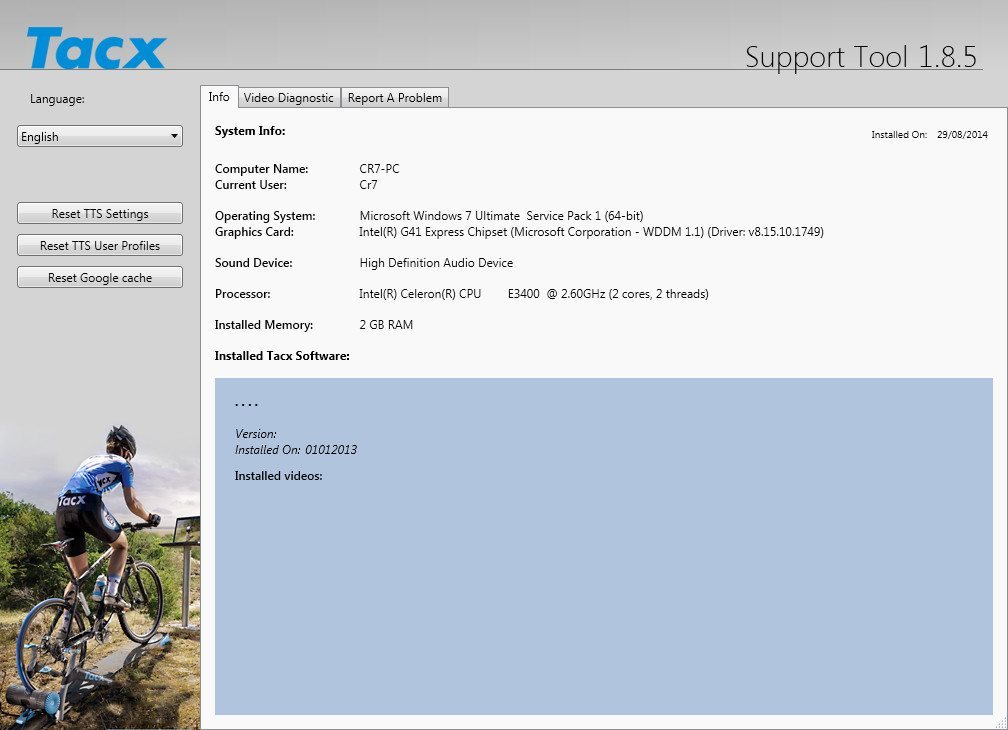The height and width of the screenshot is (730, 1008).
Task: Select the Microsoft Windows 7 Ultimate text
Action: point(501,216)
